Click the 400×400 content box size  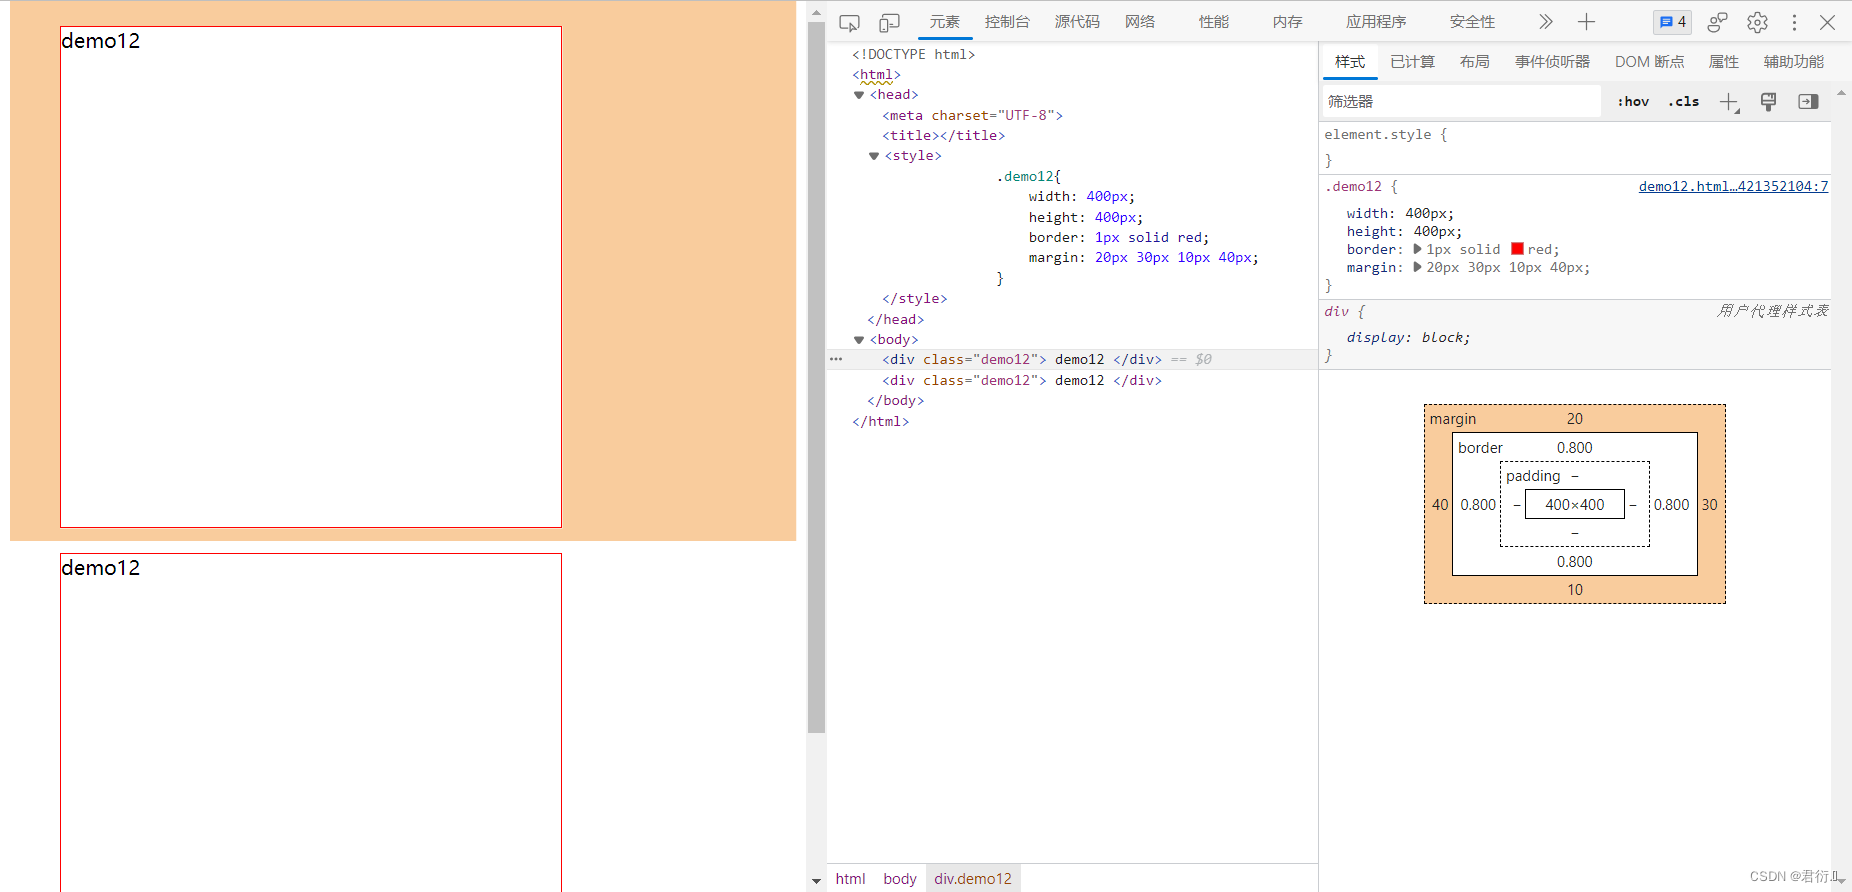(x=1575, y=505)
